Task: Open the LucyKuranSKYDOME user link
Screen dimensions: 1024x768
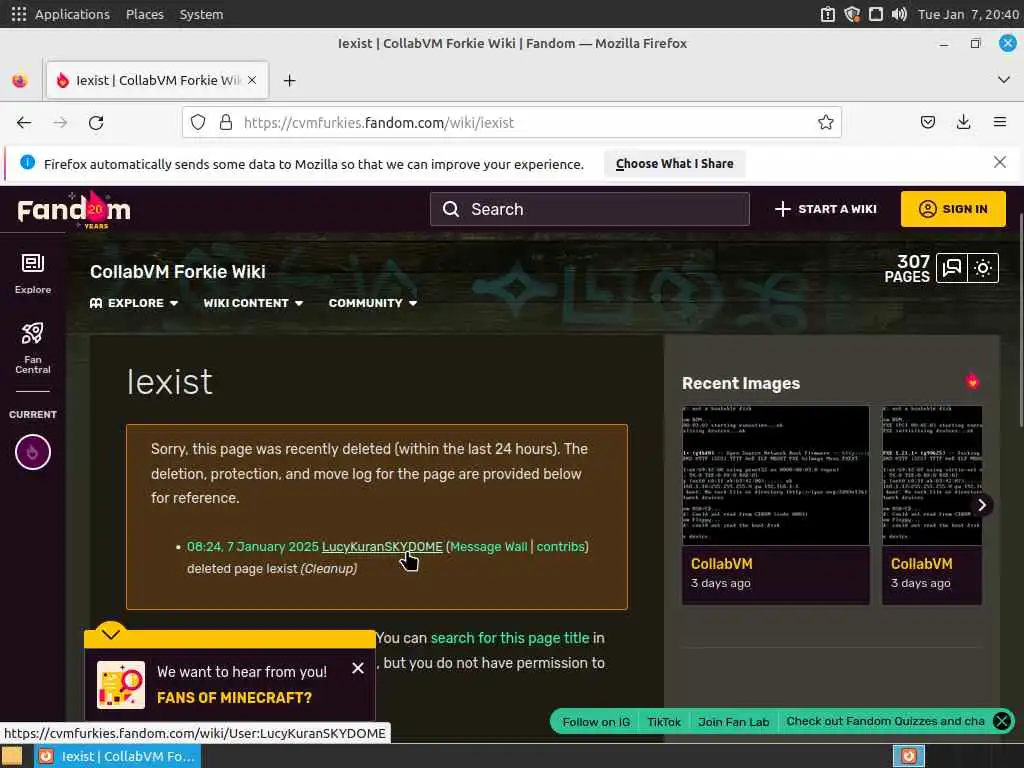Action: [x=382, y=547]
